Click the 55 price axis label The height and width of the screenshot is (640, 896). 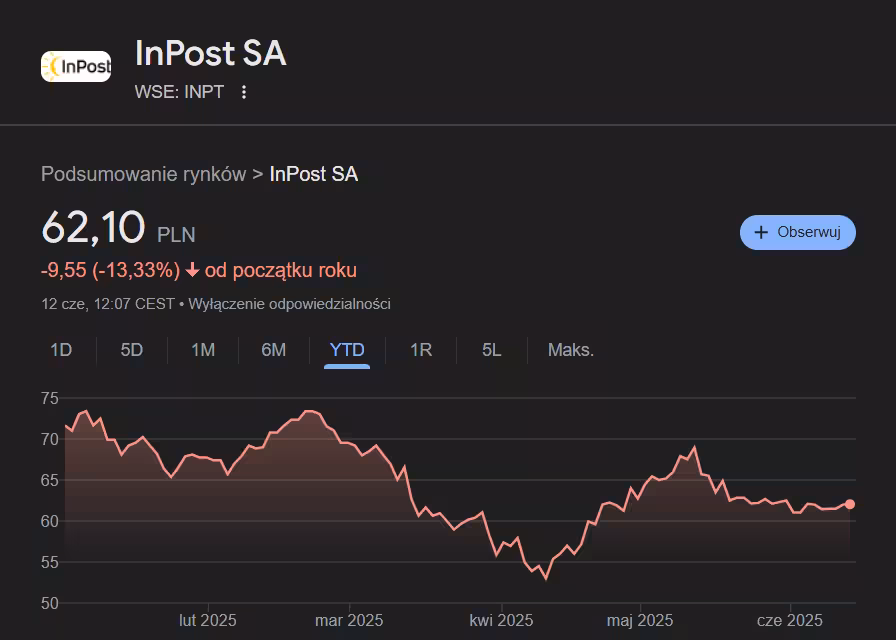point(50,562)
